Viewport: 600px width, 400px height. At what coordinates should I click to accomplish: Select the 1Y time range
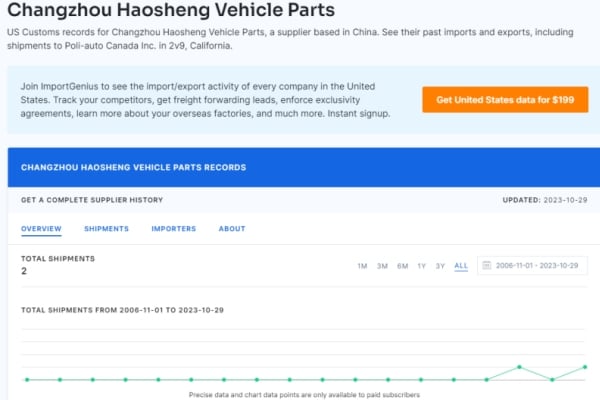tap(421, 266)
